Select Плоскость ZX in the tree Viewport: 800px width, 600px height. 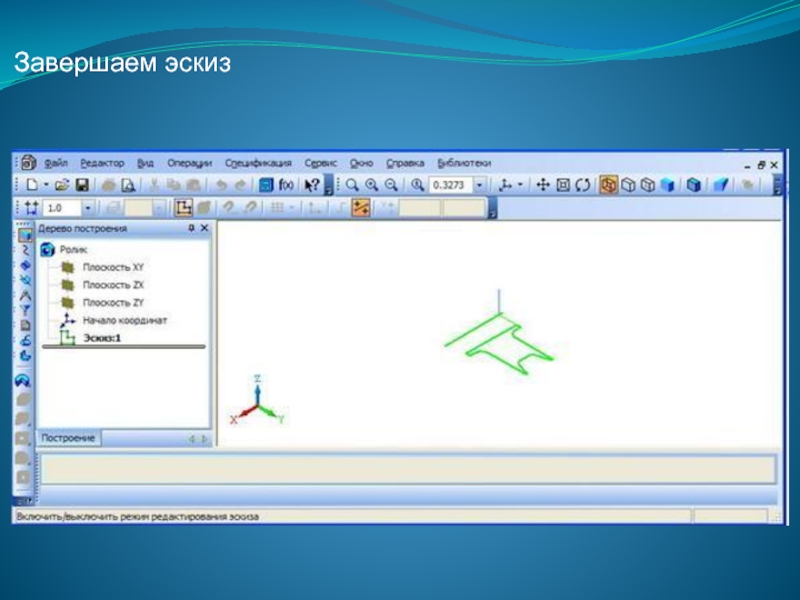tap(113, 285)
